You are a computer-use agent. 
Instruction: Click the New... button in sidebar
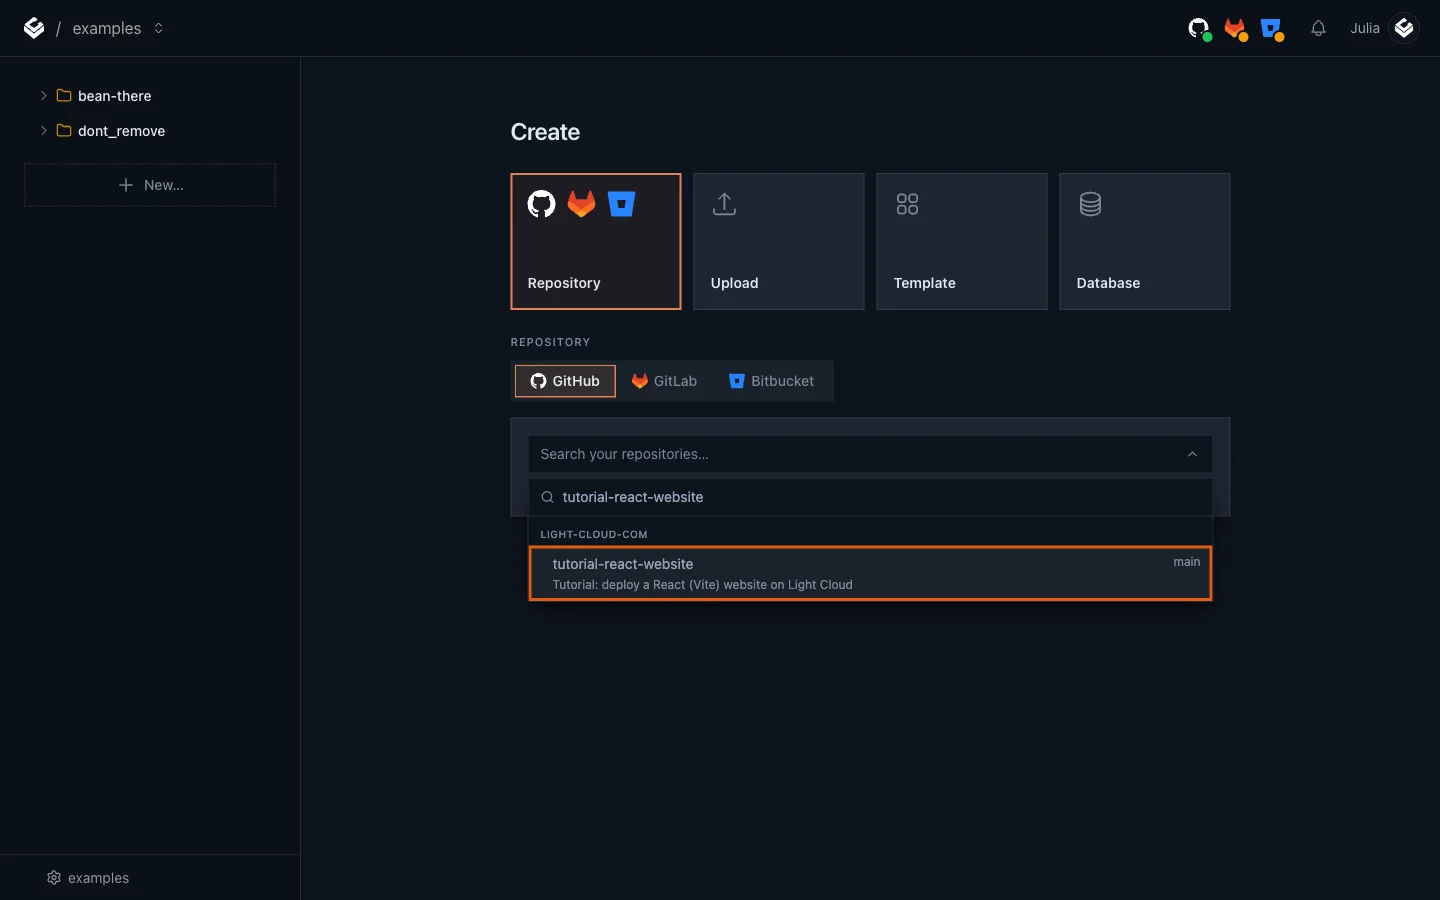tap(150, 185)
